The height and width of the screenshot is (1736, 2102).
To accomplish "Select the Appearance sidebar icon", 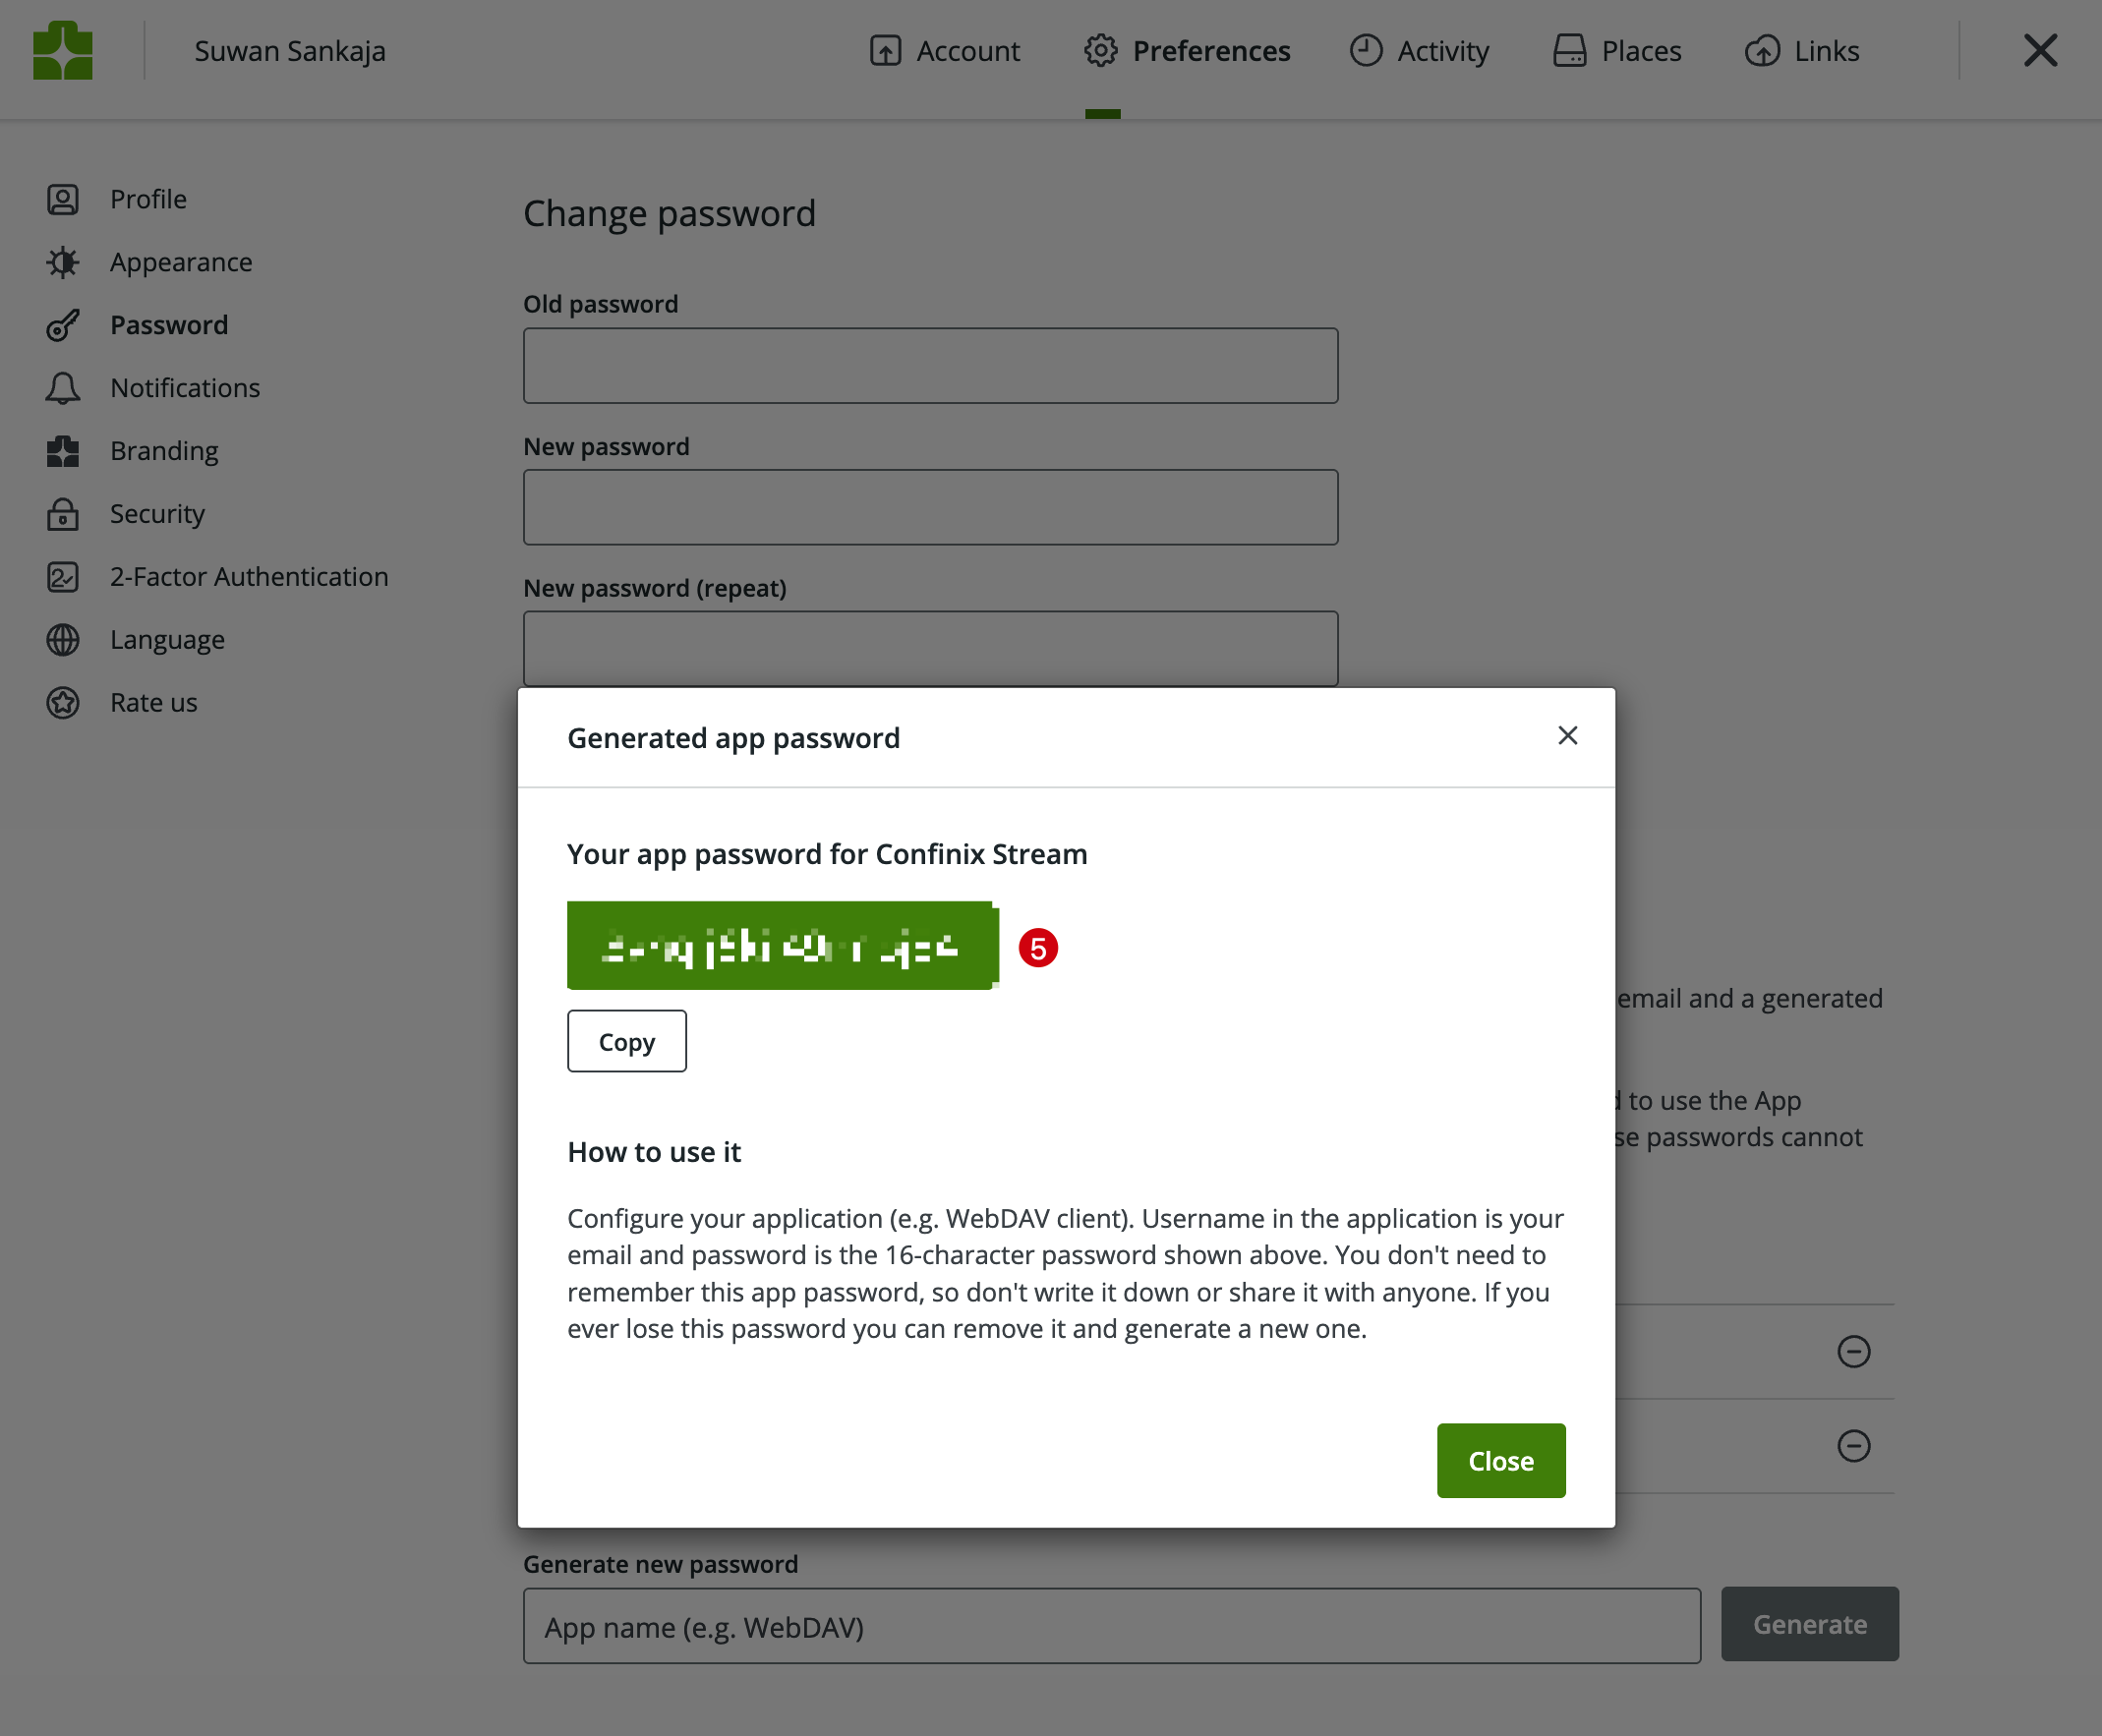I will [62, 262].
